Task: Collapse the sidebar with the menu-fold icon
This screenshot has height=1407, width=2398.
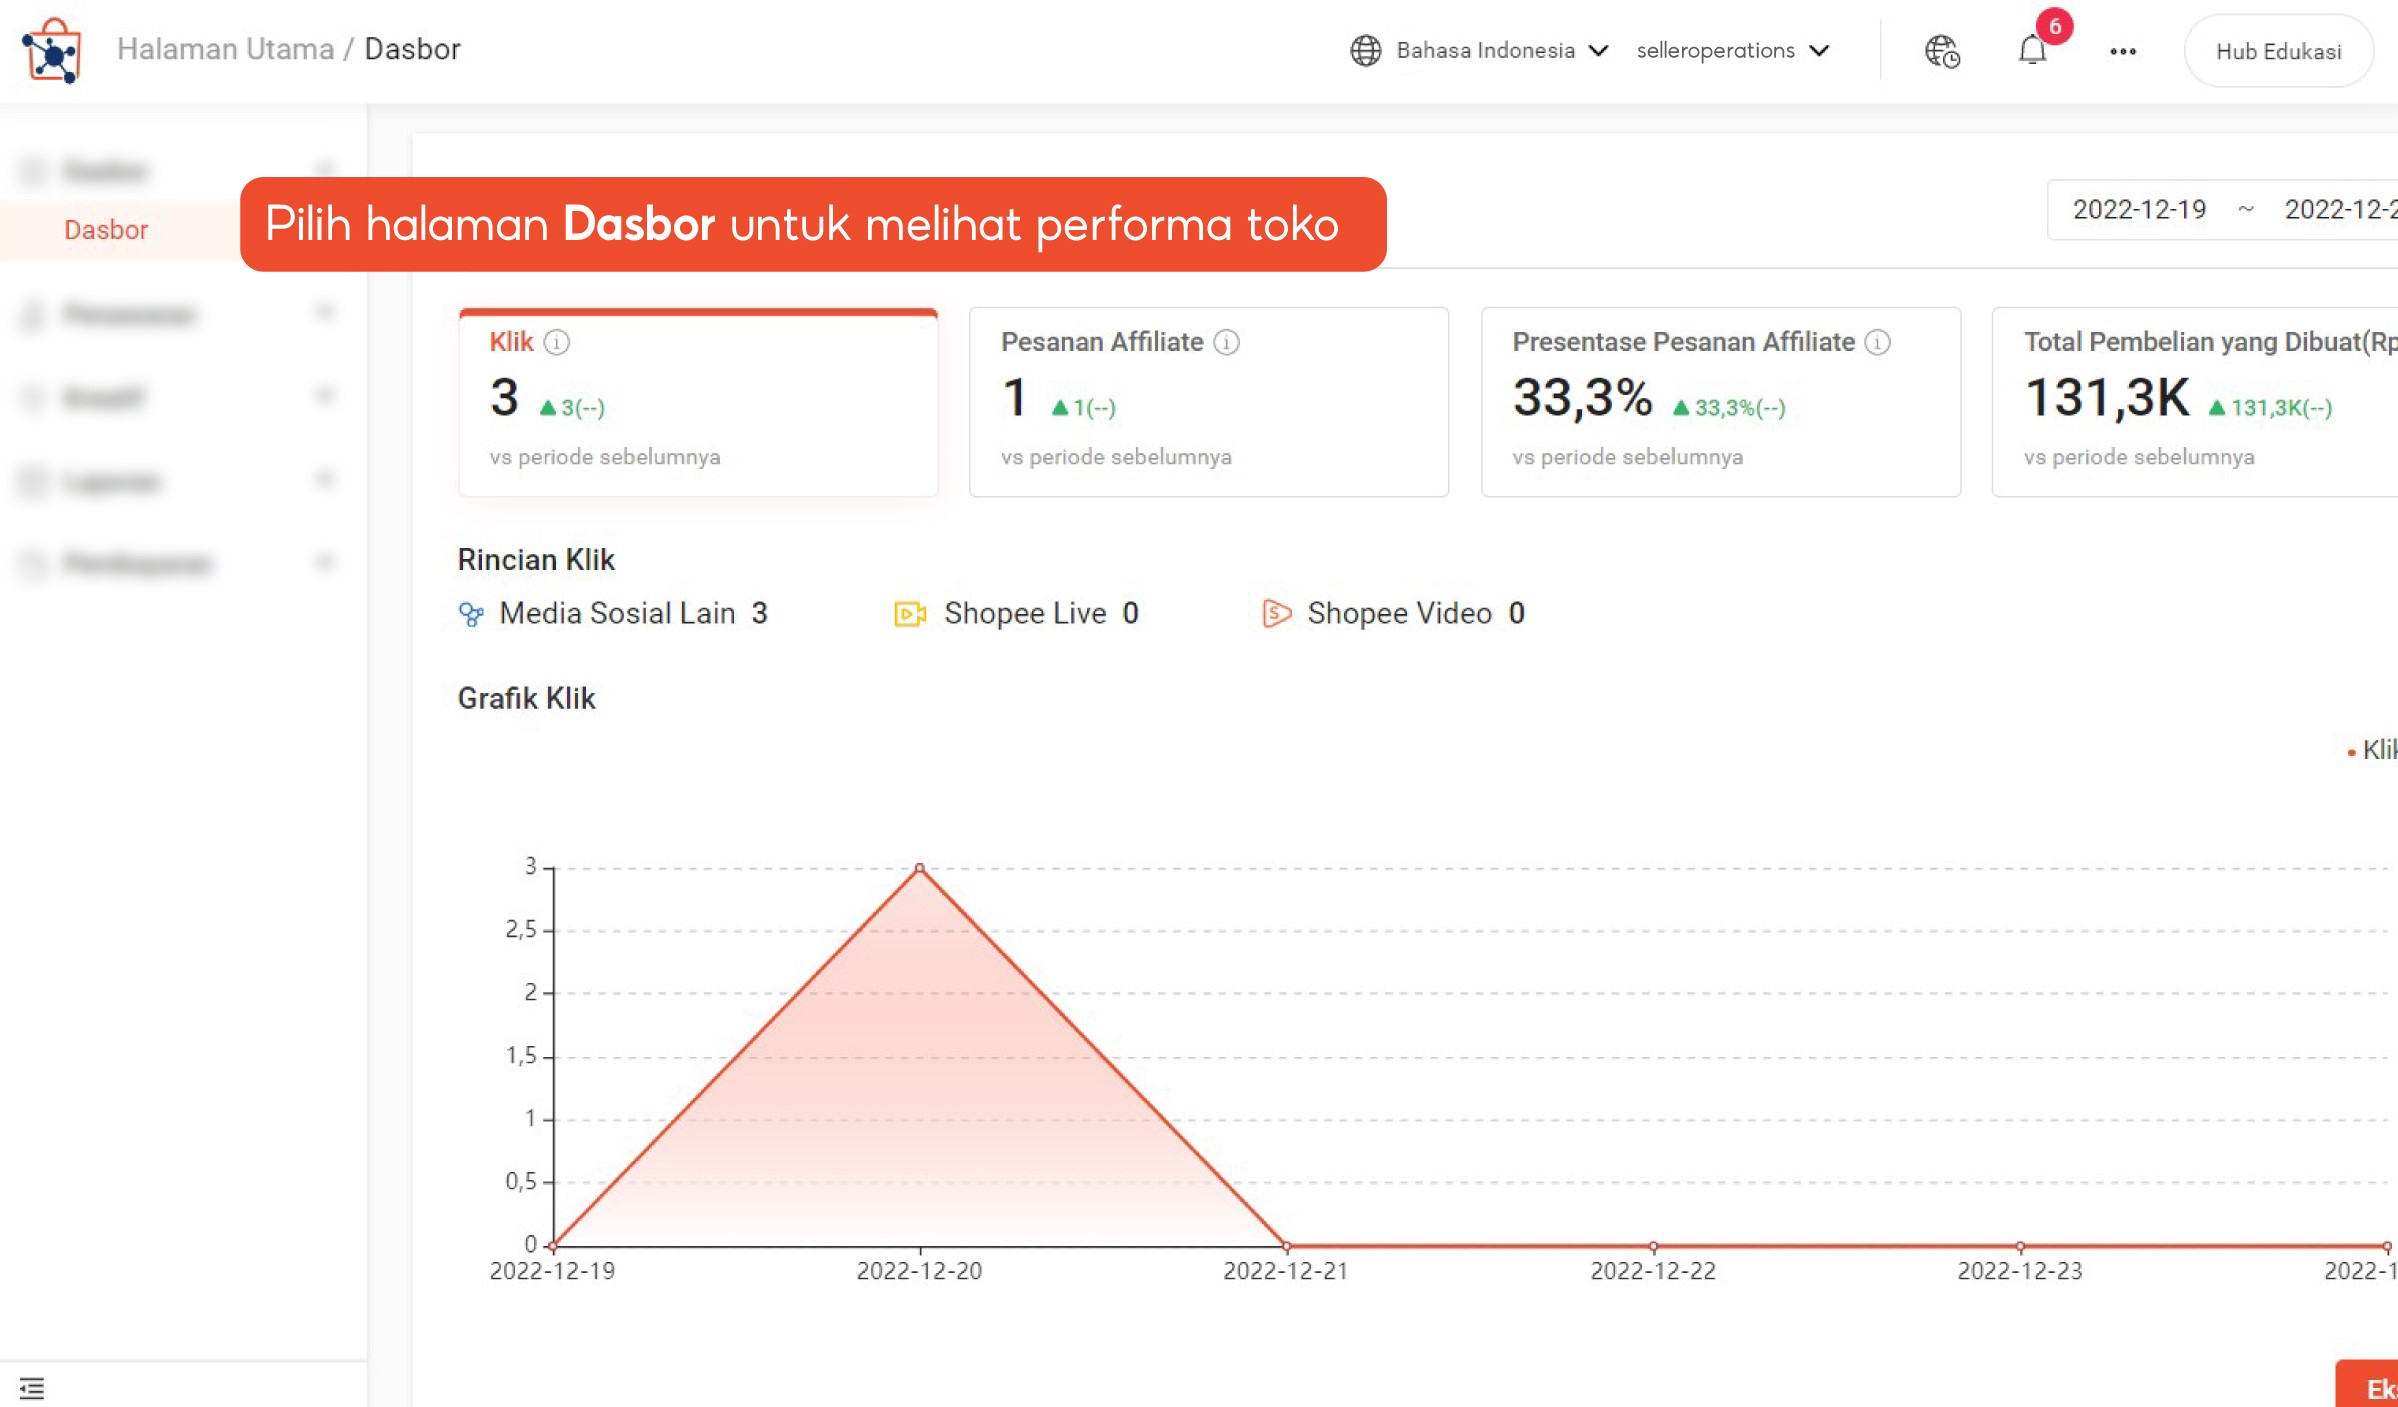Action: coord(32,1388)
